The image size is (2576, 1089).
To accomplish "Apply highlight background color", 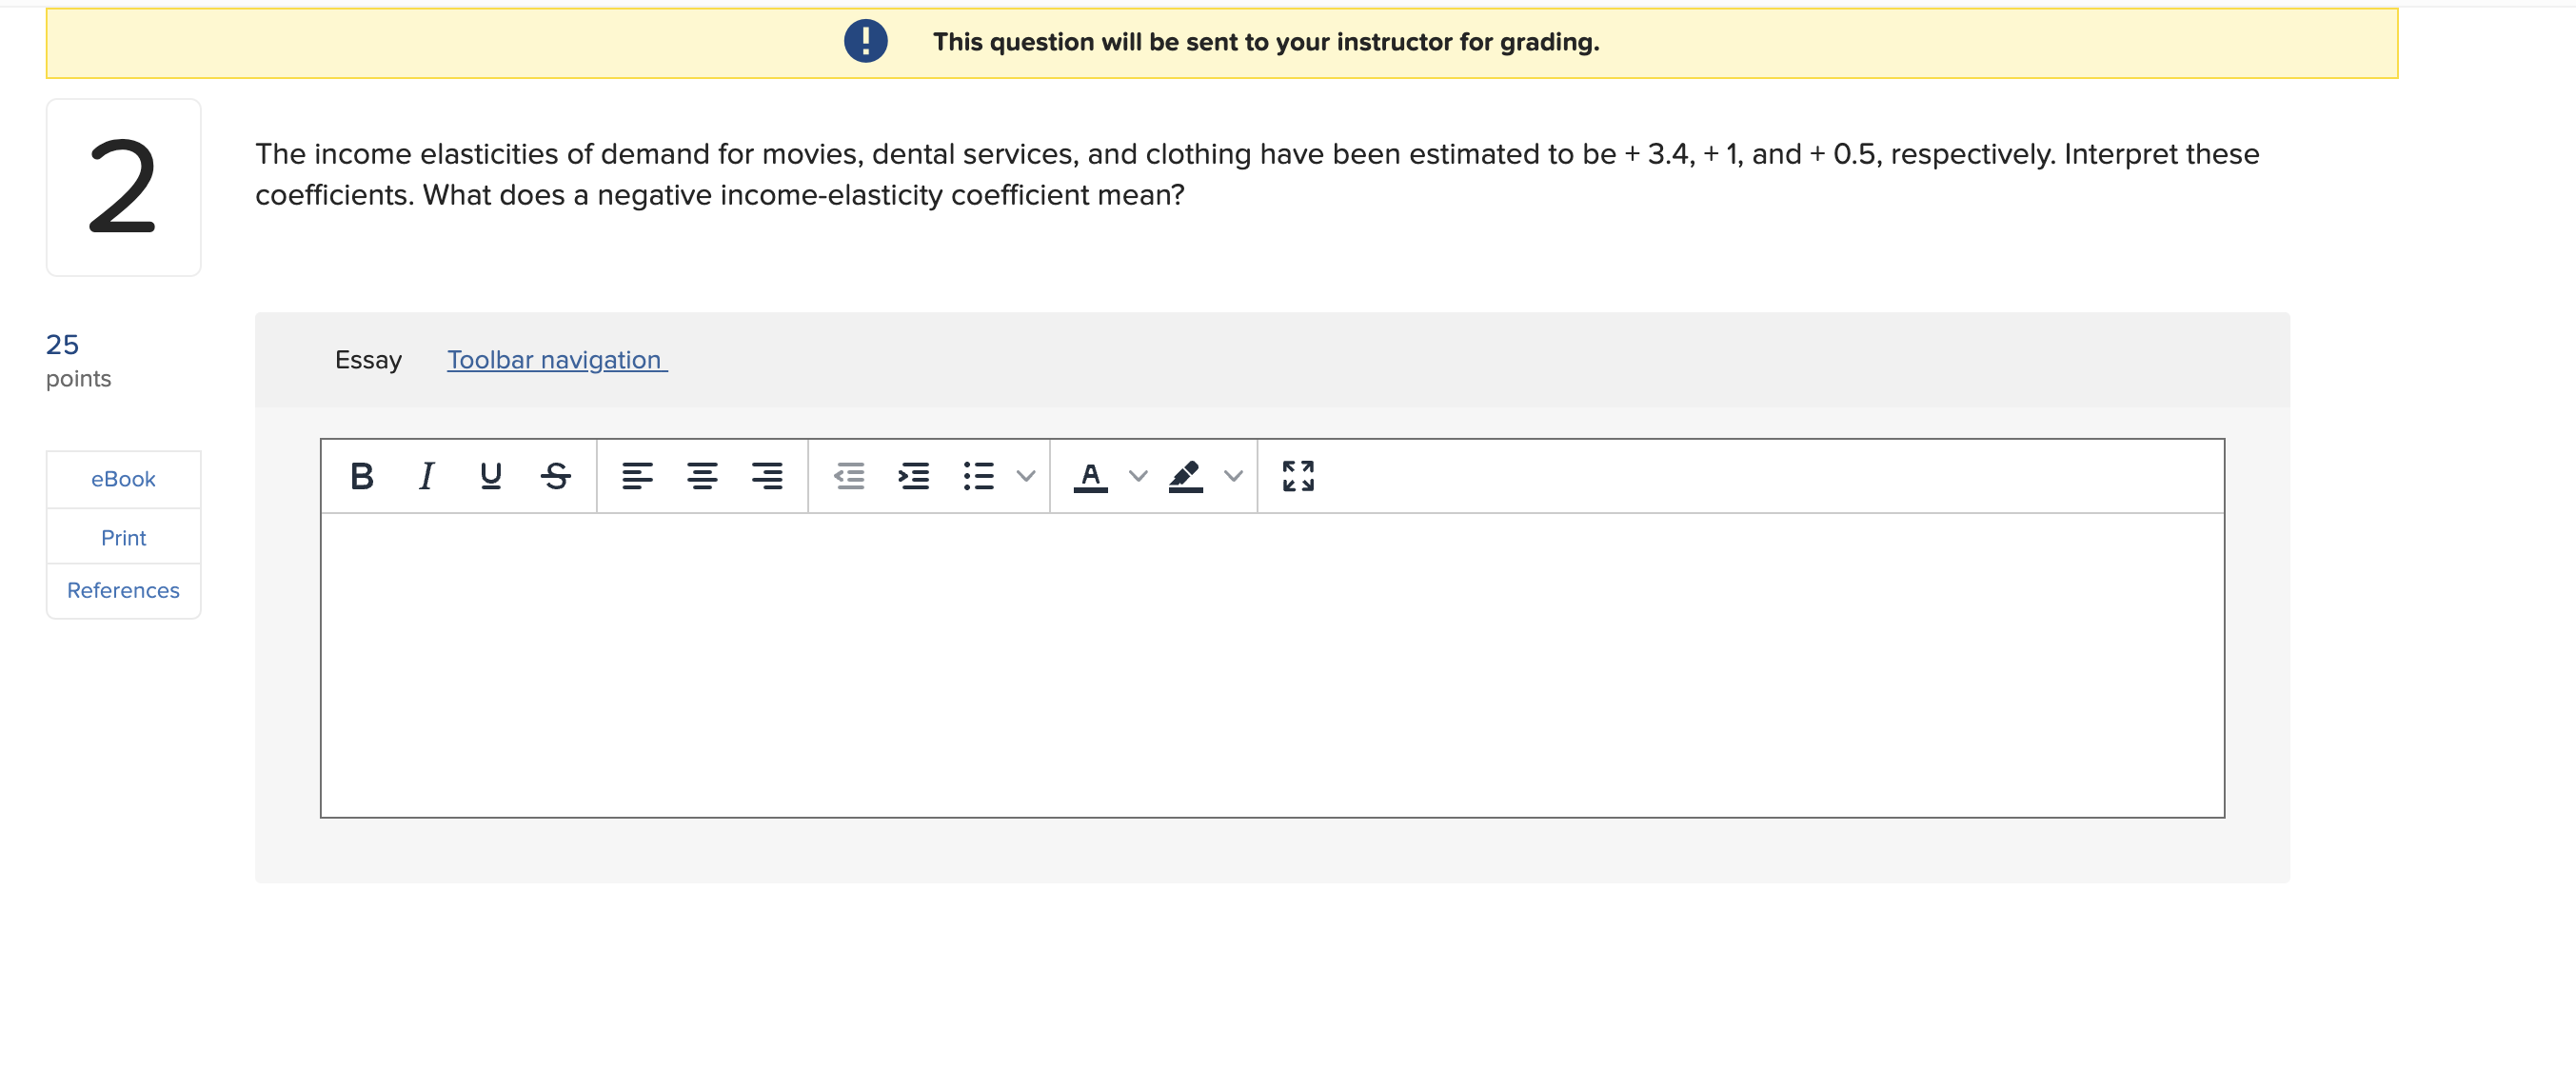I will point(1186,476).
